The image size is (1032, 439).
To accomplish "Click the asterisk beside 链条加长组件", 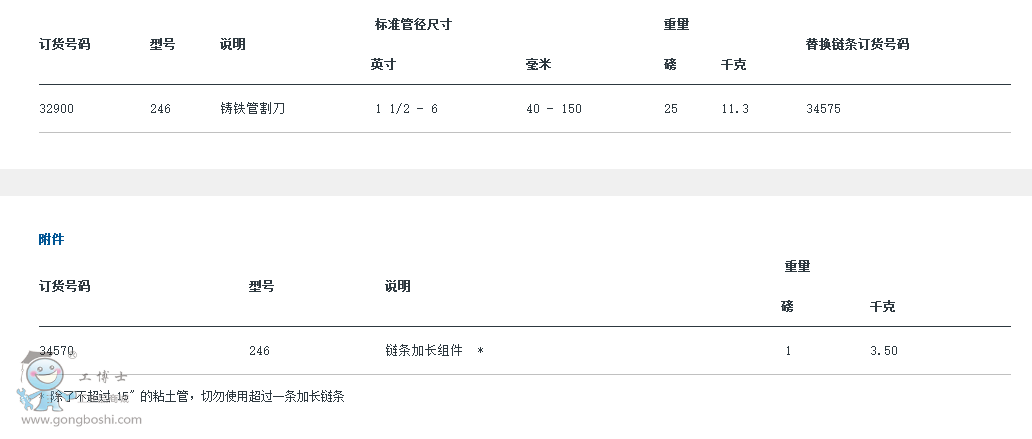I will coord(480,351).
